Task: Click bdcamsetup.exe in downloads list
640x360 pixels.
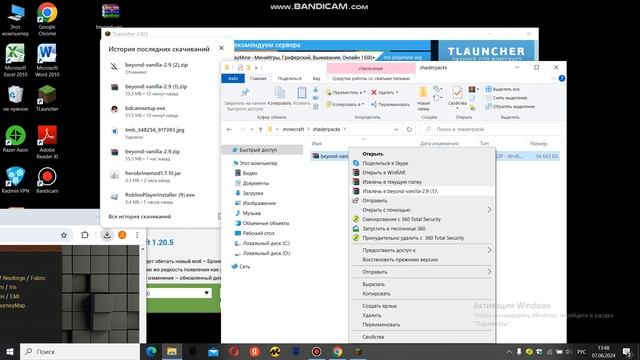Action: (145, 108)
